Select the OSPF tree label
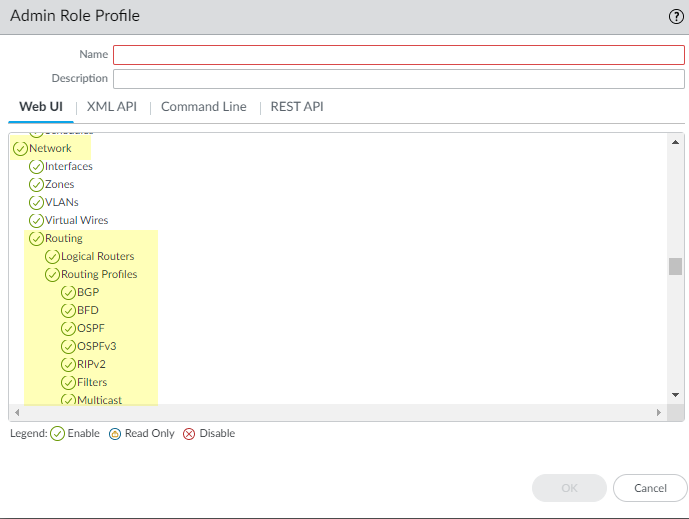The image size is (689, 519). pos(91,329)
